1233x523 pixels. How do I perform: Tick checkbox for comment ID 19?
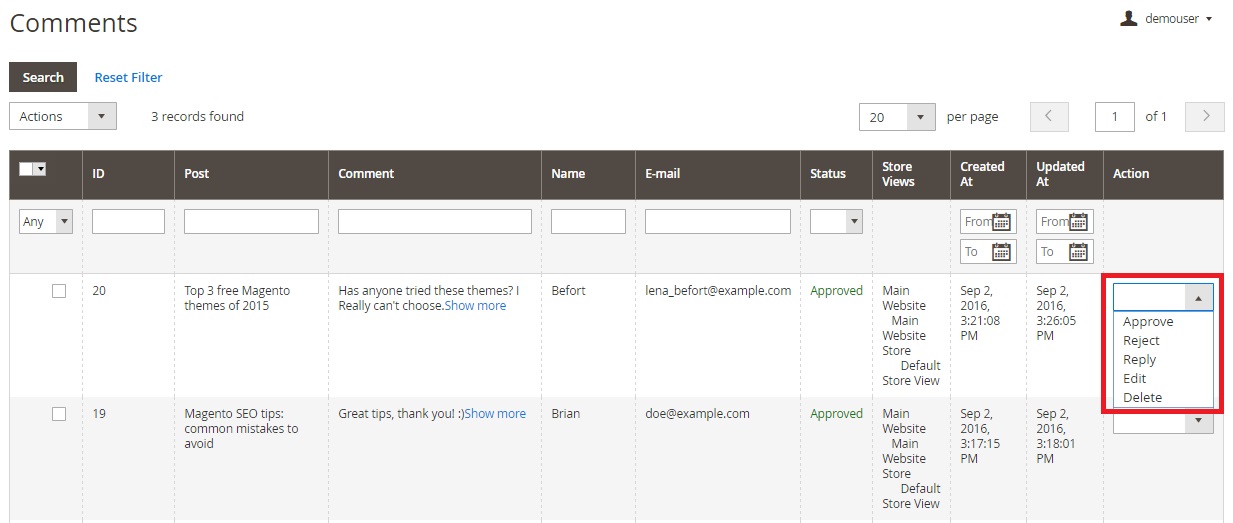coord(59,414)
